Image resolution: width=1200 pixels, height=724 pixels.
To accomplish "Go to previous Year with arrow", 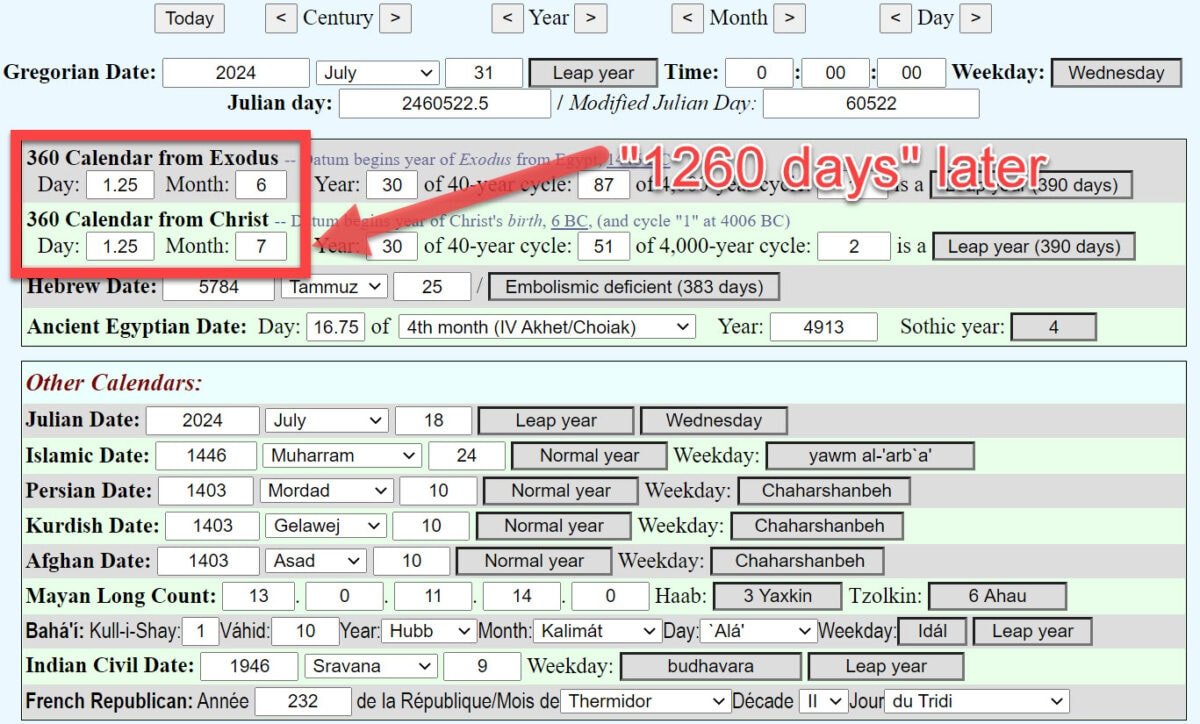I will [508, 18].
